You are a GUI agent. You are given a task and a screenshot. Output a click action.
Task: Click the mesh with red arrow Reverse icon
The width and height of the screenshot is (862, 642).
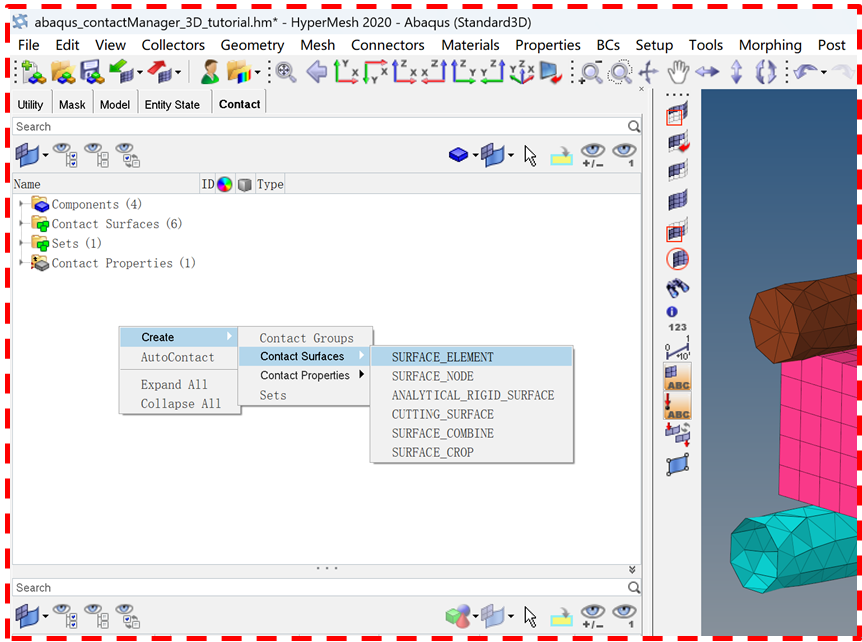tap(678, 141)
